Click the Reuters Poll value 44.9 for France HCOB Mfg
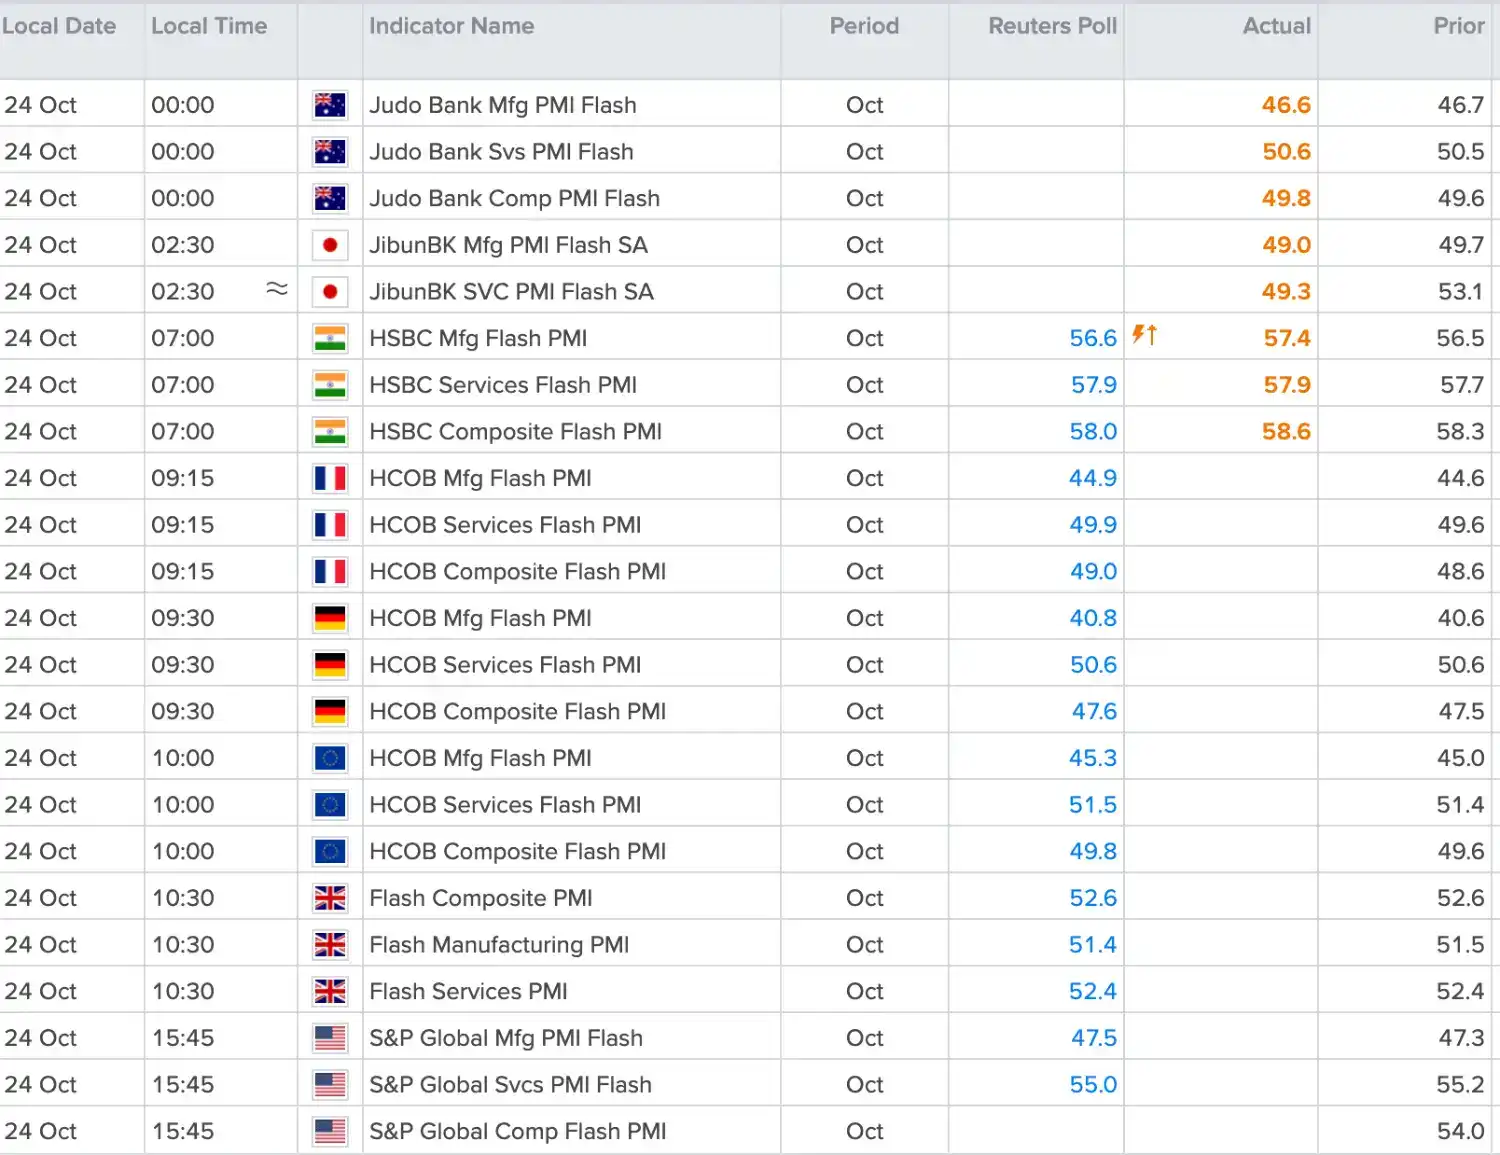1500x1155 pixels. [1093, 478]
